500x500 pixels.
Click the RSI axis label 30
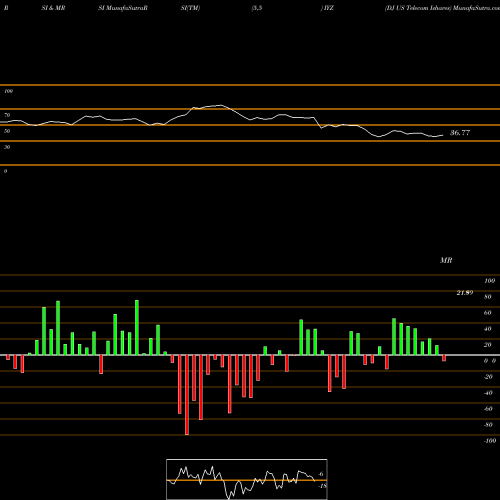pos(7,147)
